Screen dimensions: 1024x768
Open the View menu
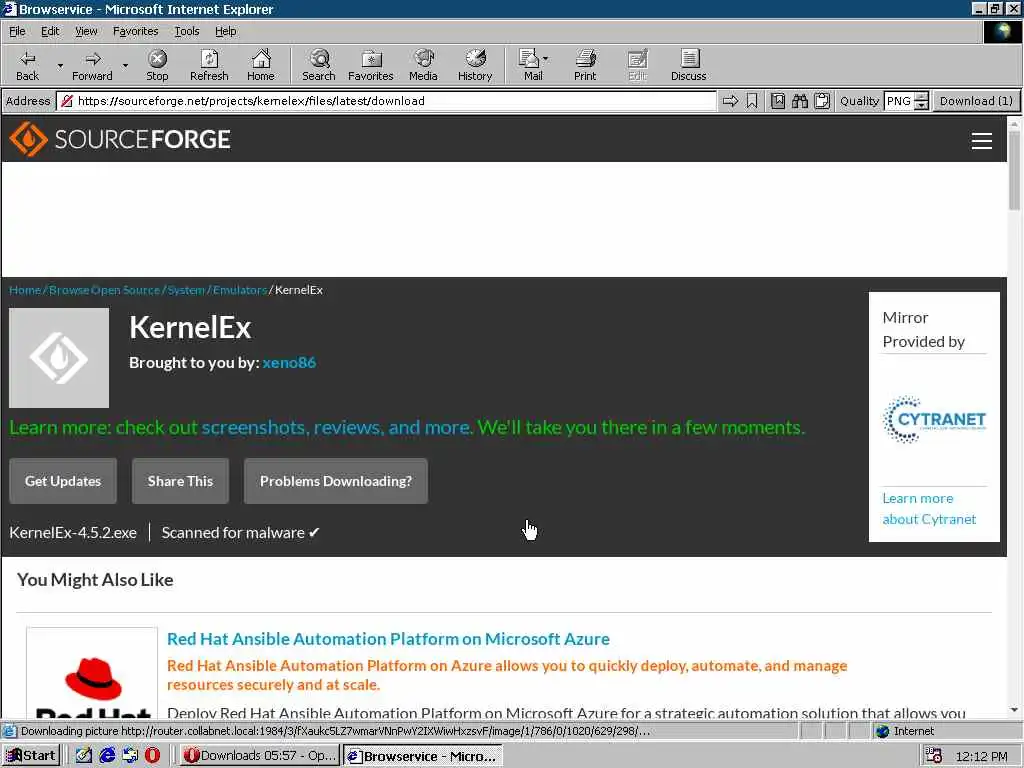86,31
